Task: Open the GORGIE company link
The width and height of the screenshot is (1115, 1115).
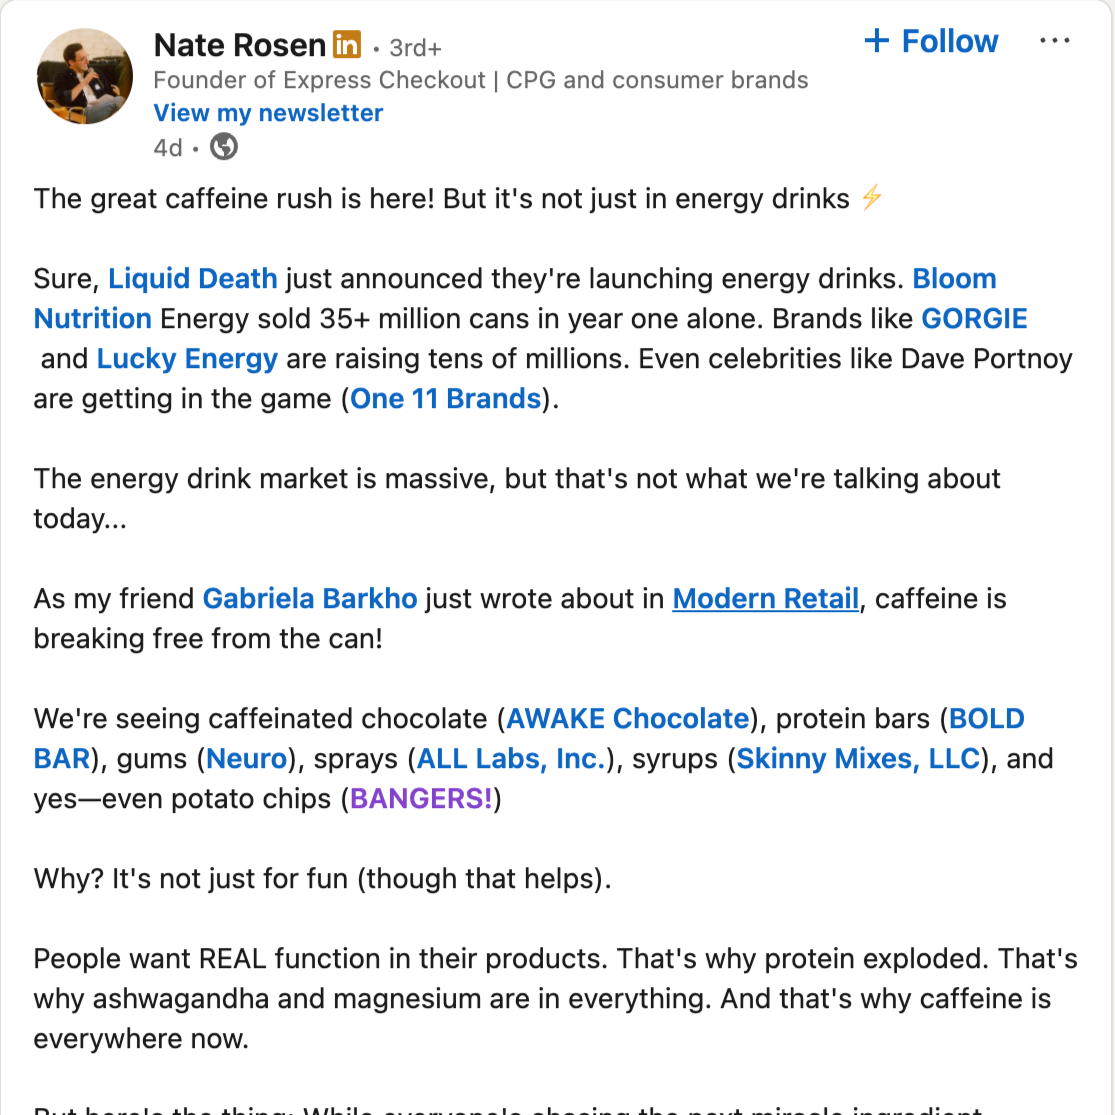Action: tap(974, 319)
